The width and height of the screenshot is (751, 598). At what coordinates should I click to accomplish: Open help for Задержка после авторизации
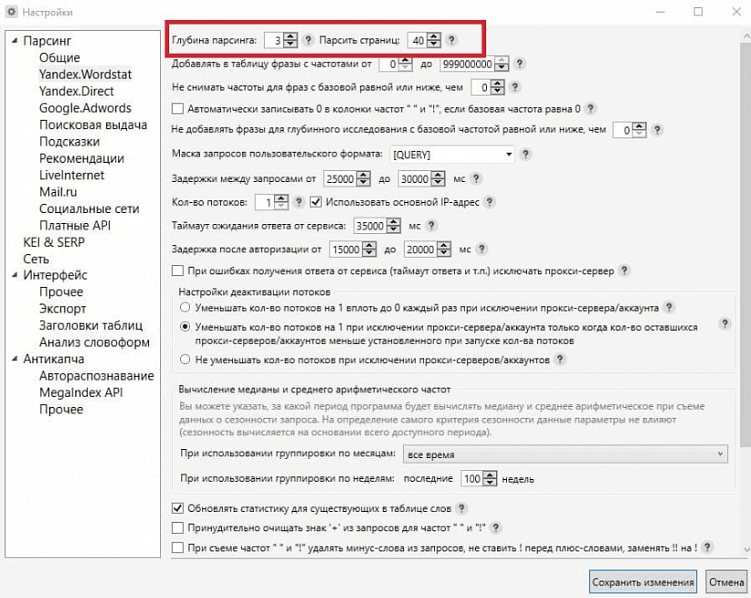[482, 249]
